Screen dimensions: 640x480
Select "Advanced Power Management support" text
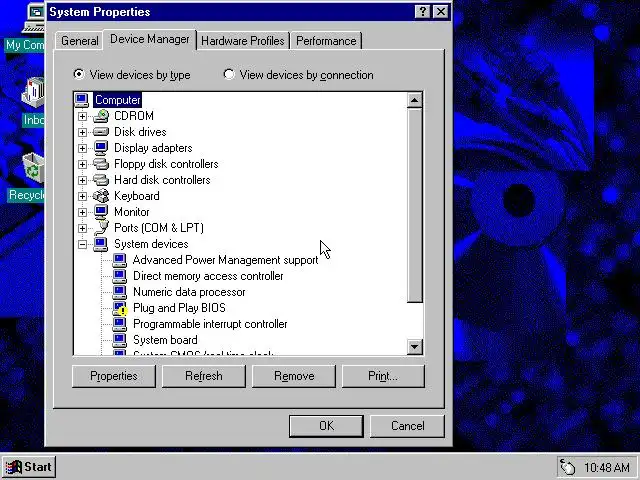click(x=225, y=260)
